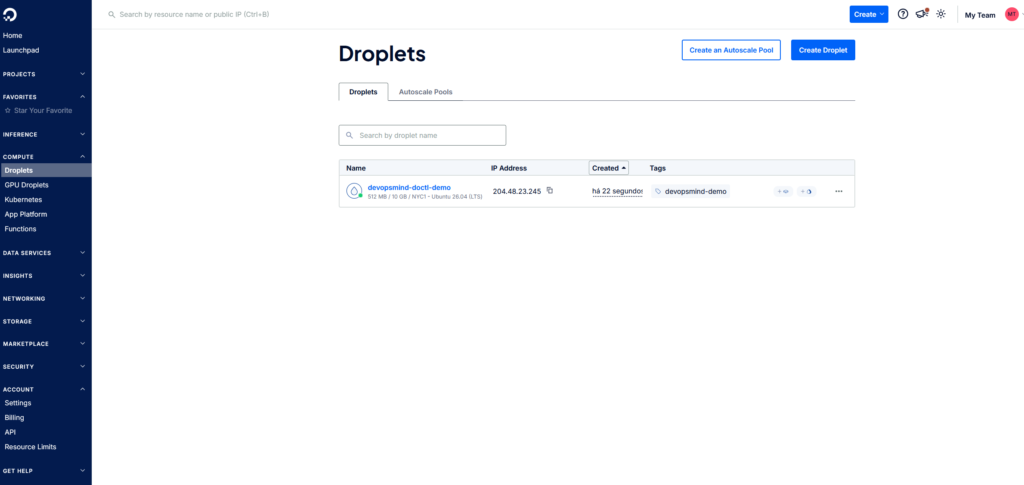Focus the Search by droplet name field
Screen dimensions: 1024x485
pyautogui.click(x=422, y=135)
